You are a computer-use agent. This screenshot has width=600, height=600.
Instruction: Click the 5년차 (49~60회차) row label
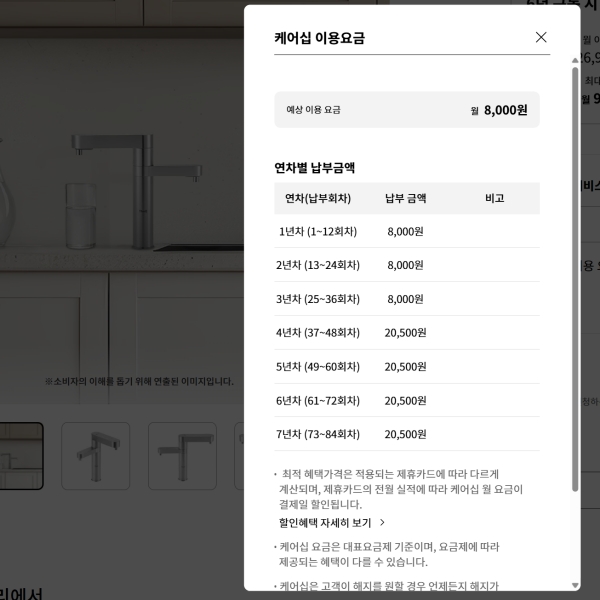coord(318,367)
